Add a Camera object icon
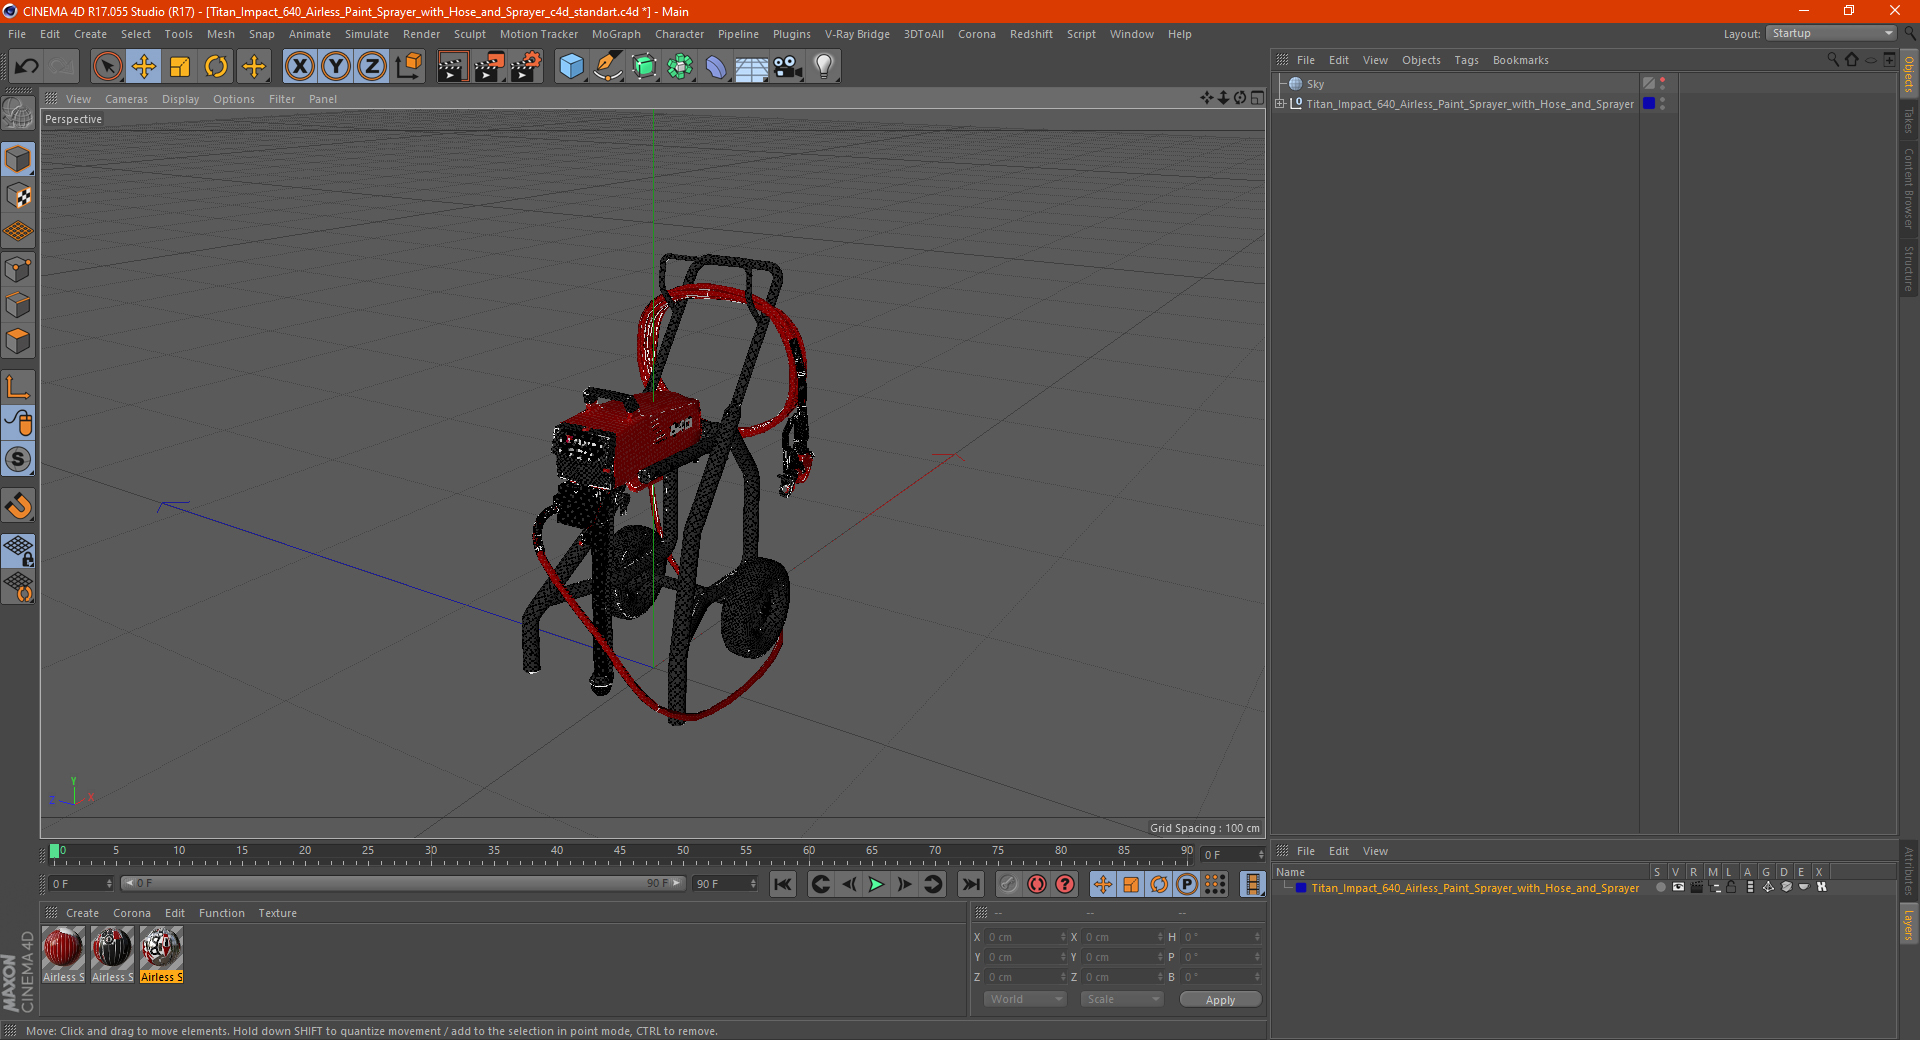This screenshot has height=1040, width=1920. [788, 67]
